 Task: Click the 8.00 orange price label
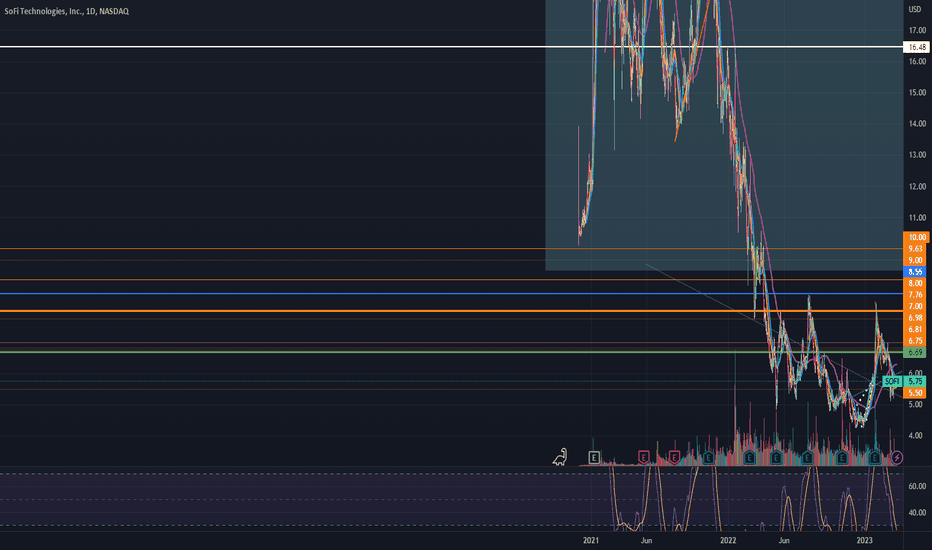pos(916,283)
